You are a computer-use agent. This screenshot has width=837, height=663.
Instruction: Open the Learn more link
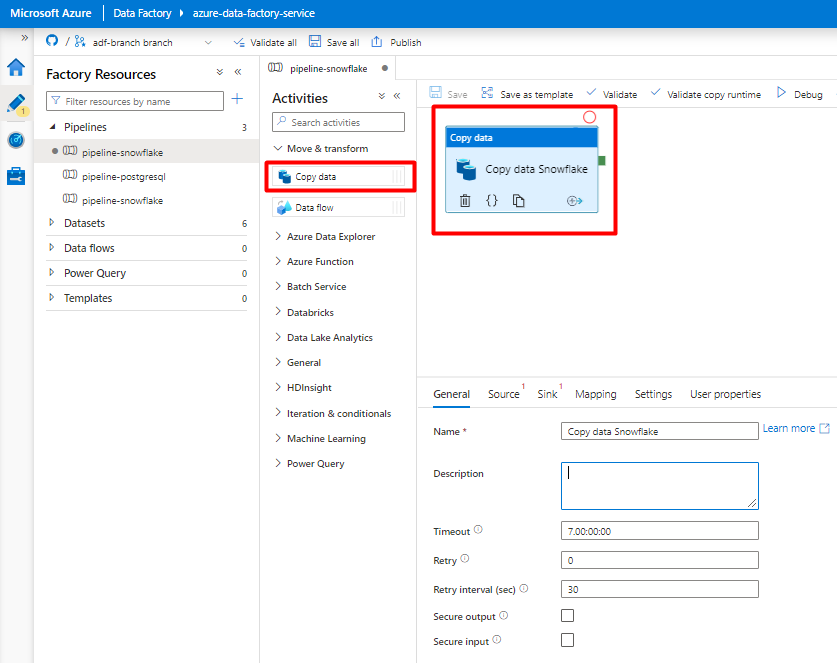[x=796, y=428]
